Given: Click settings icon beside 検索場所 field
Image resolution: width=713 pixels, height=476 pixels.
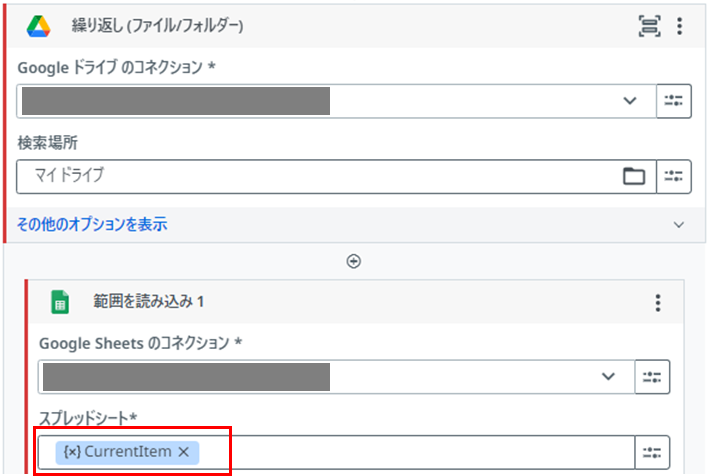Looking at the screenshot, I should (674, 176).
